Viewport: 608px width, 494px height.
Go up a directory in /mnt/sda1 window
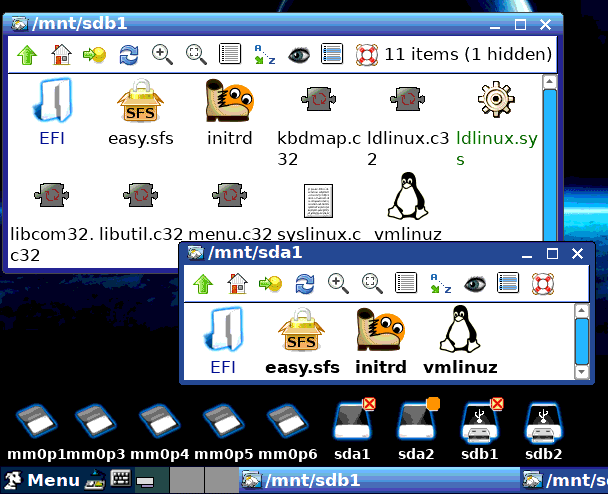(x=203, y=283)
